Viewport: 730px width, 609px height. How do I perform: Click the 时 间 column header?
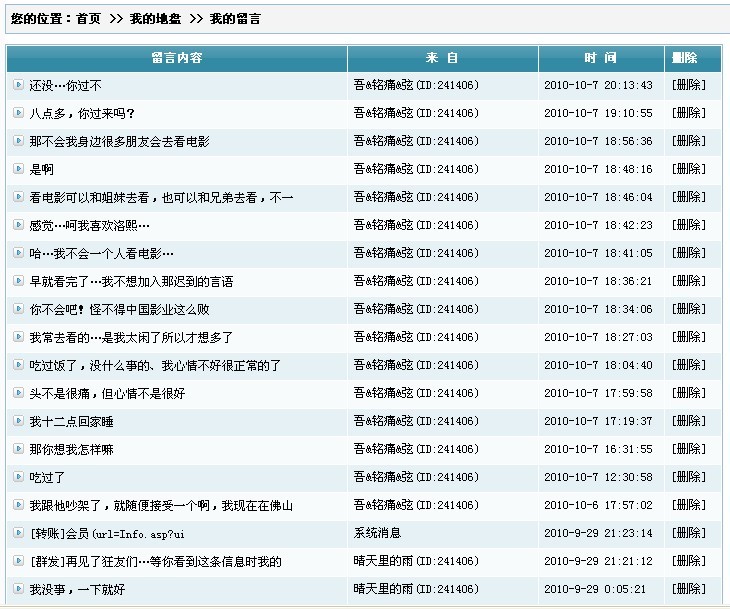[x=601, y=58]
